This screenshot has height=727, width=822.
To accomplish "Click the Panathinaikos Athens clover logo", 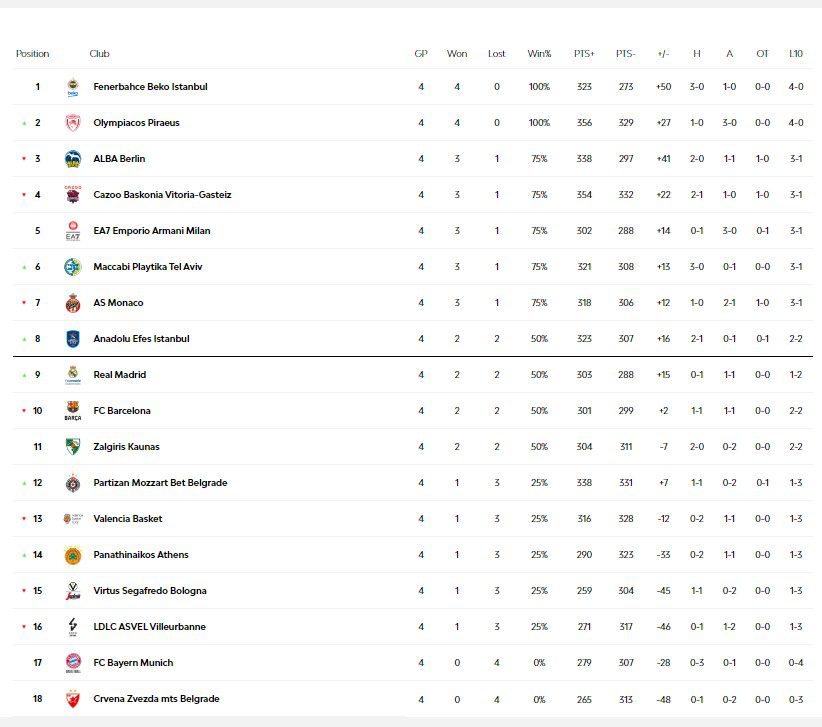I will tap(72, 555).
